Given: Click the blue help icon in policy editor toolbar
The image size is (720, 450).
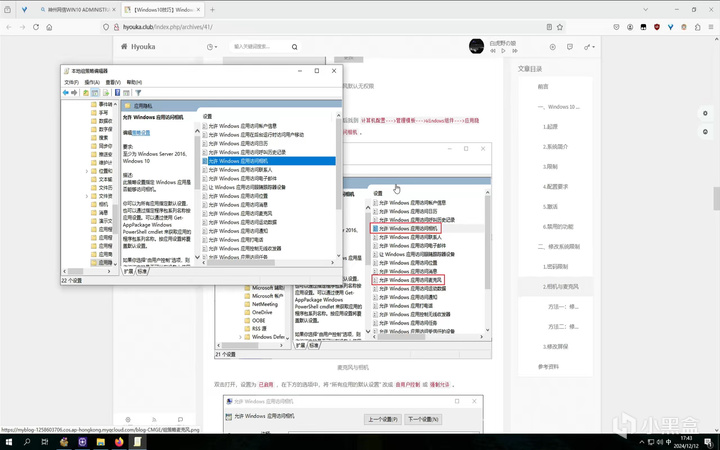Looking at the screenshot, I should (x=117, y=93).
